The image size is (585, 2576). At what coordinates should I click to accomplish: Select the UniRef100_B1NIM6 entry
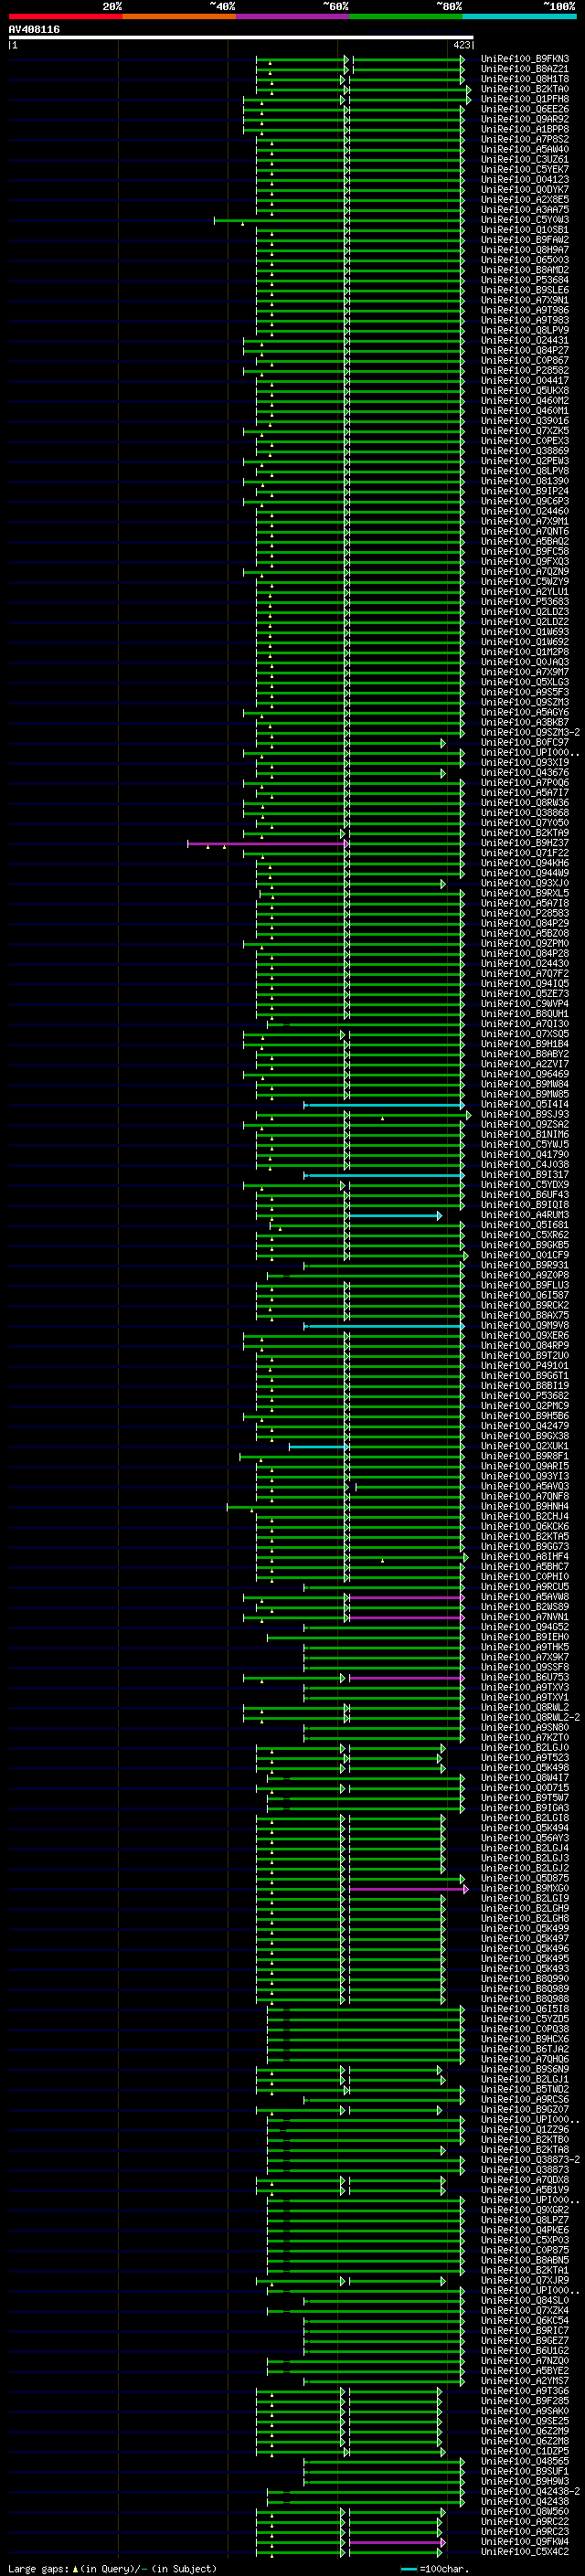point(525,1134)
